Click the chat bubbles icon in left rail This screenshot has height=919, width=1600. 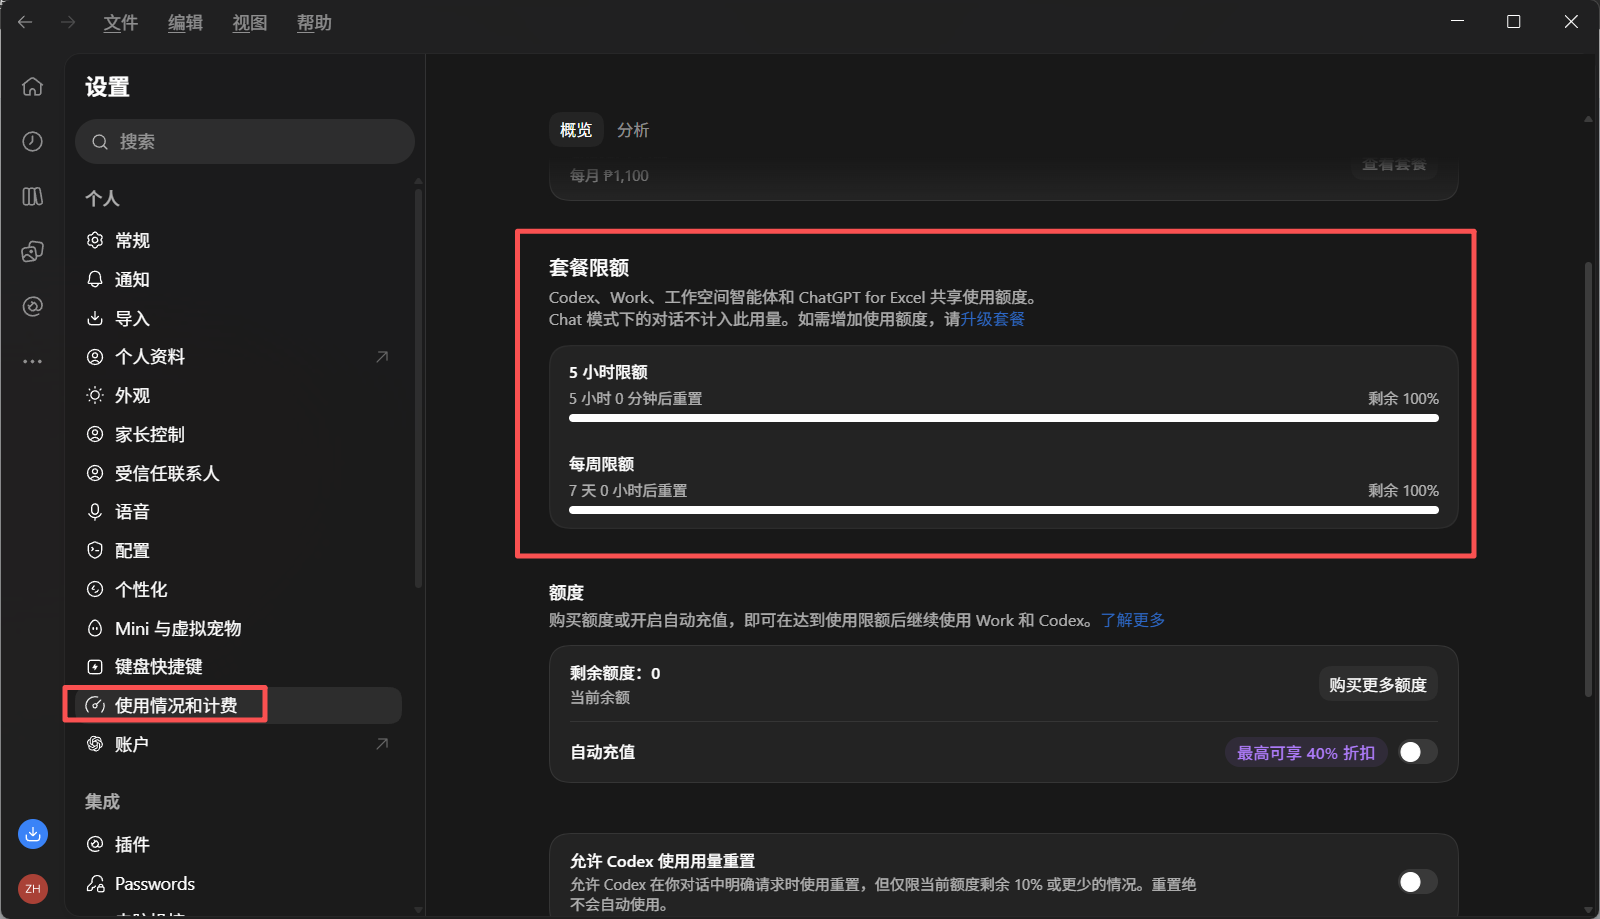pos(33,251)
